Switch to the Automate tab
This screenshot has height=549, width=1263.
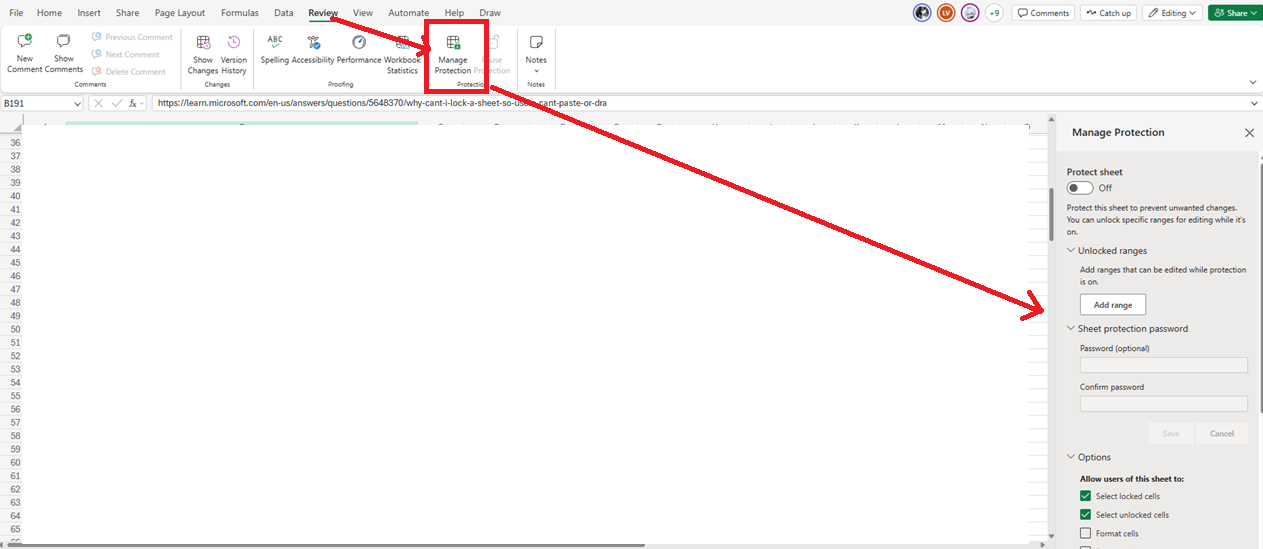point(408,13)
